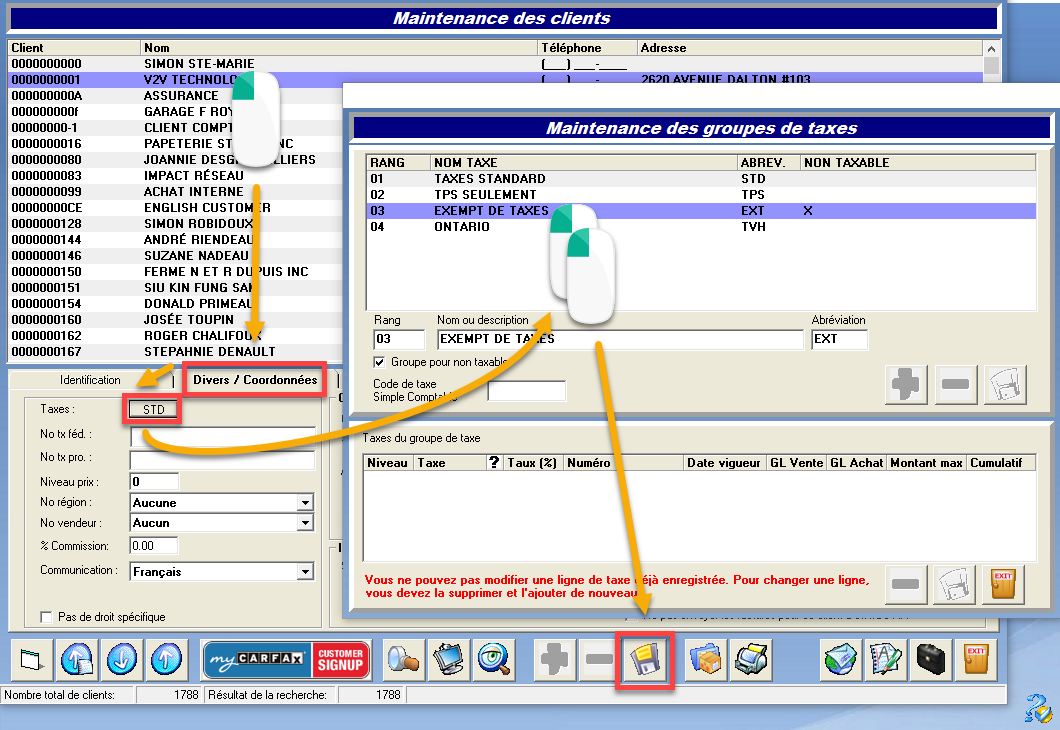Click the Abréviation field containing EXT
This screenshot has height=730, width=1060.
tap(840, 339)
